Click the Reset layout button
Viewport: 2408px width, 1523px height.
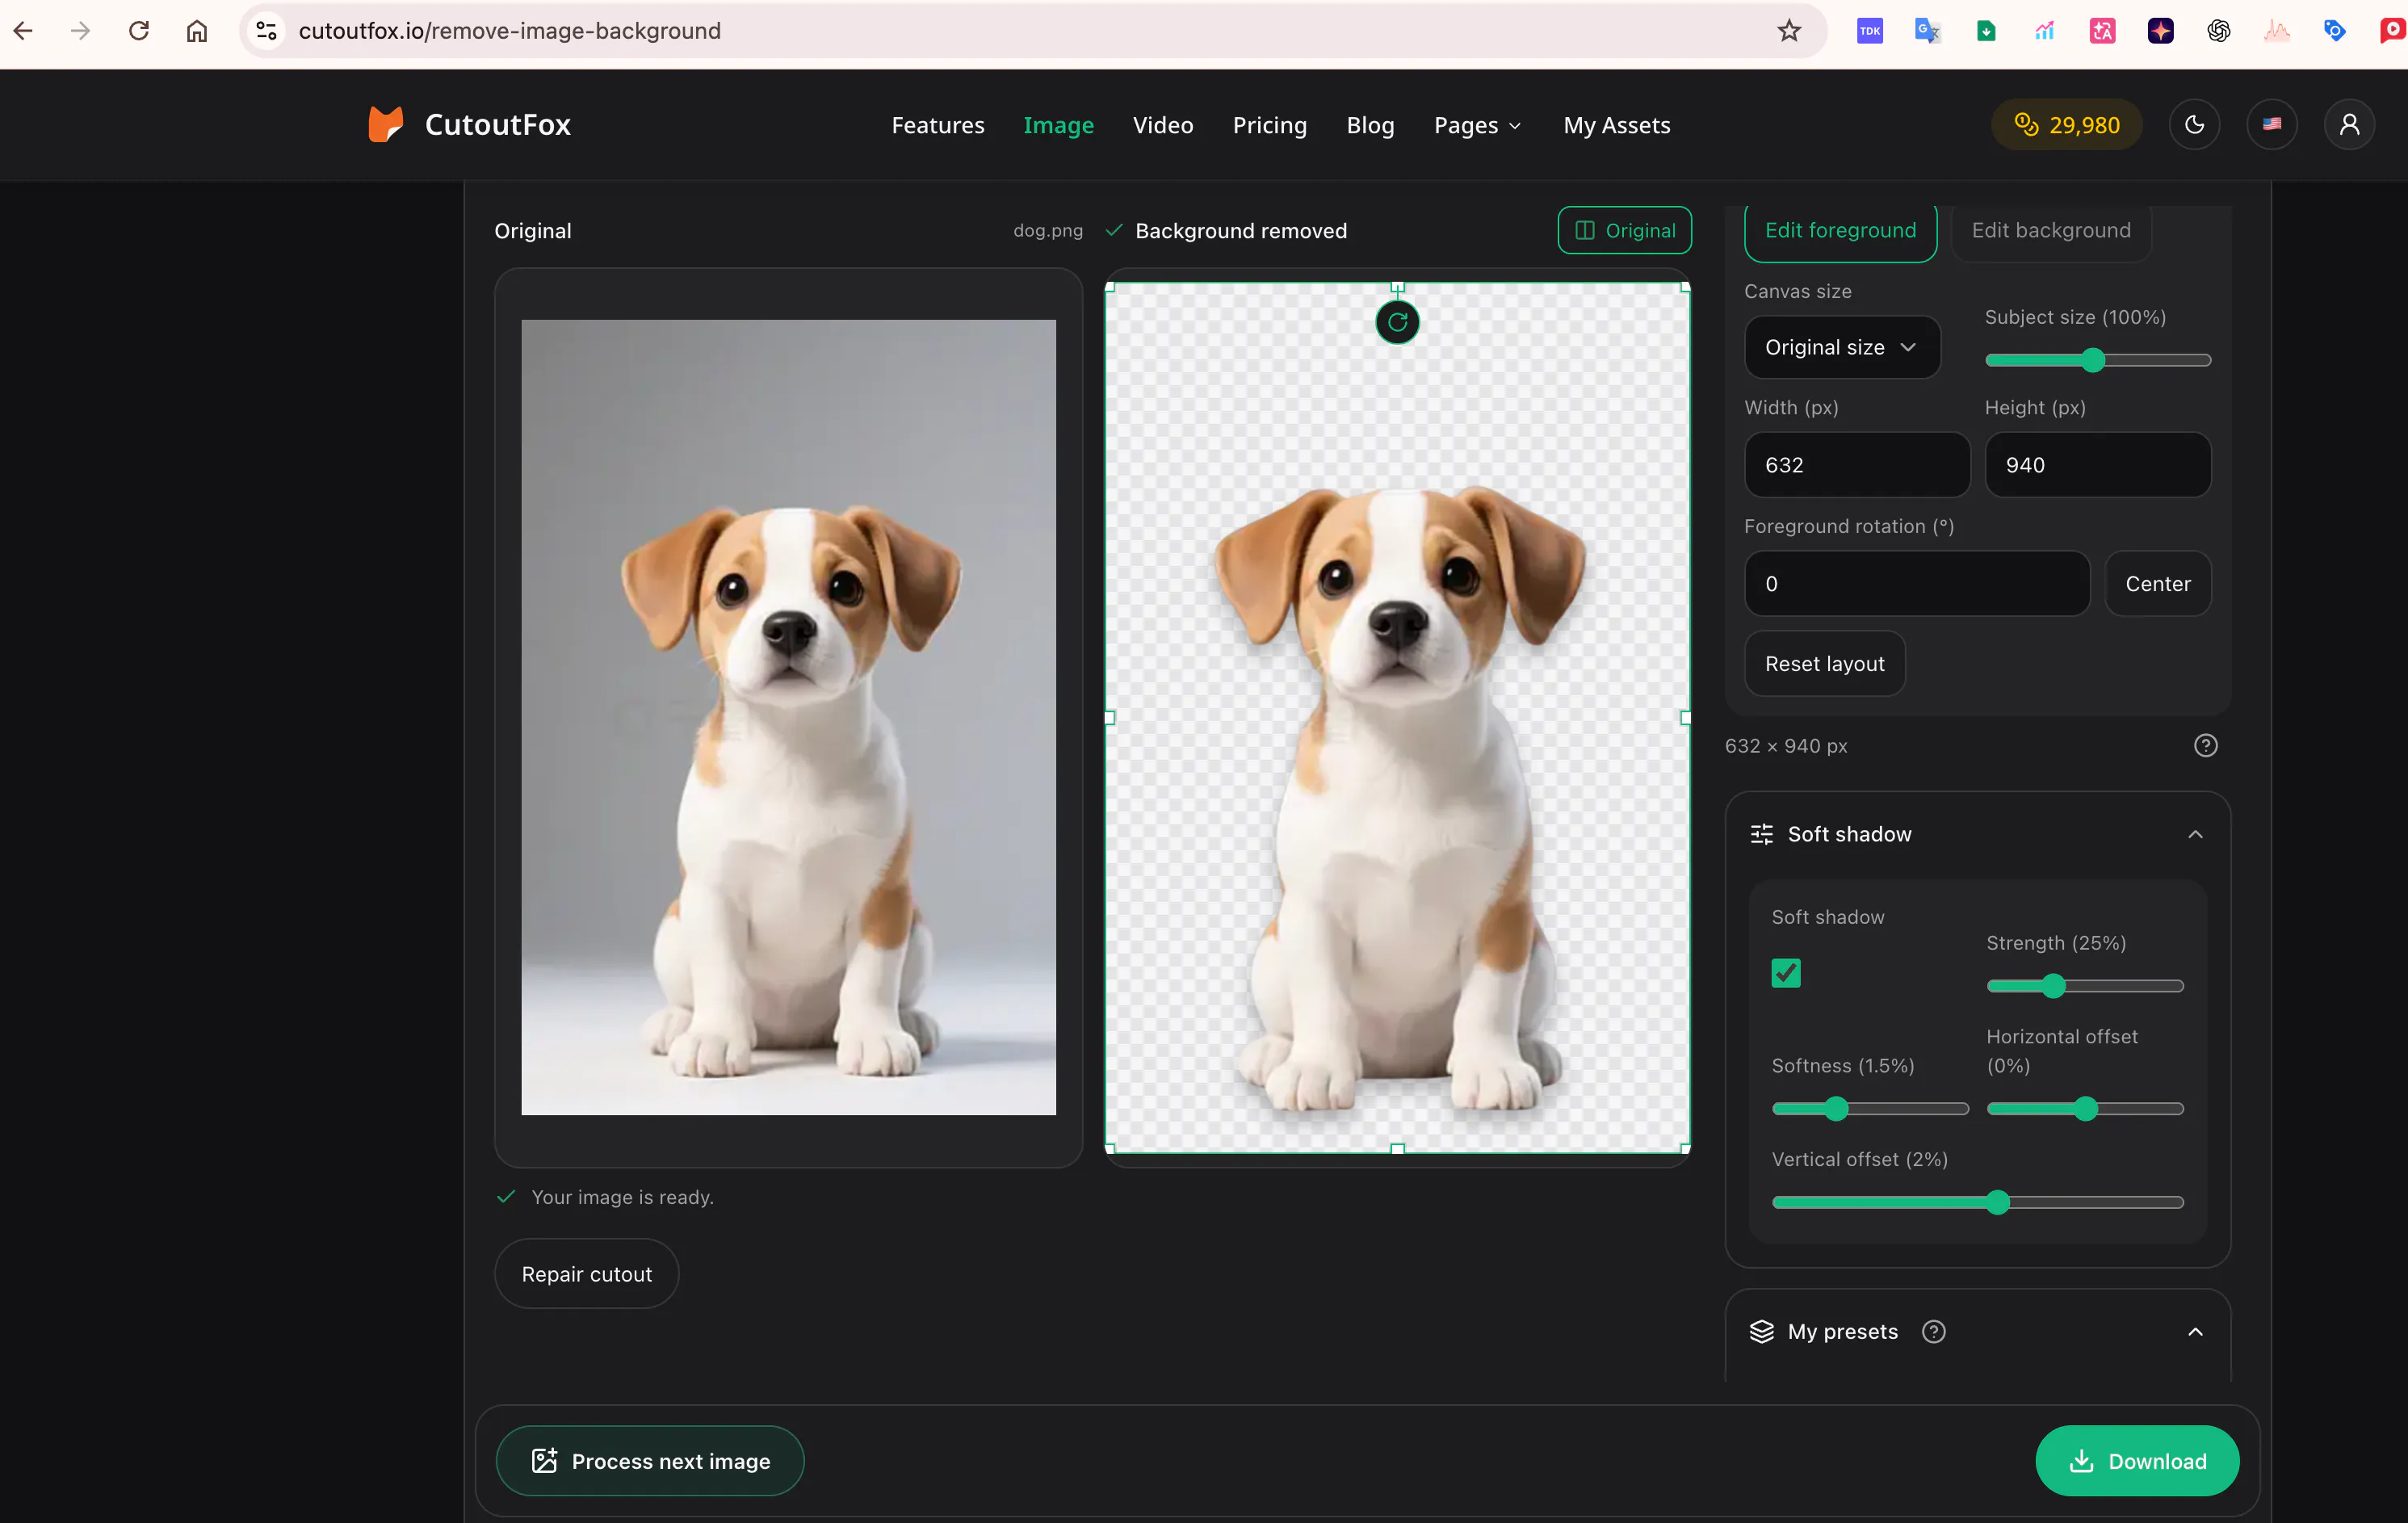pyautogui.click(x=1824, y=664)
